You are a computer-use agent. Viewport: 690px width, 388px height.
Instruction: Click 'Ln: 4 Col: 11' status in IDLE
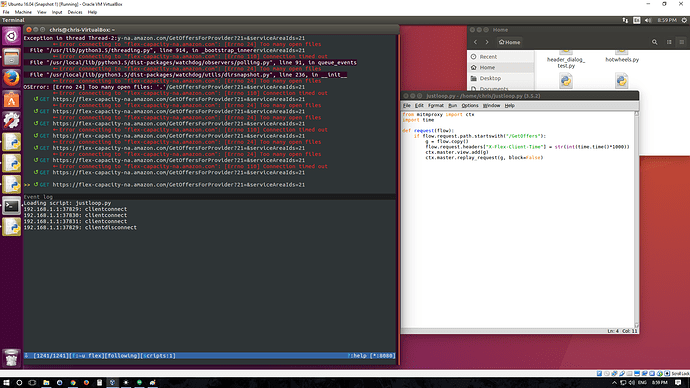(622, 331)
